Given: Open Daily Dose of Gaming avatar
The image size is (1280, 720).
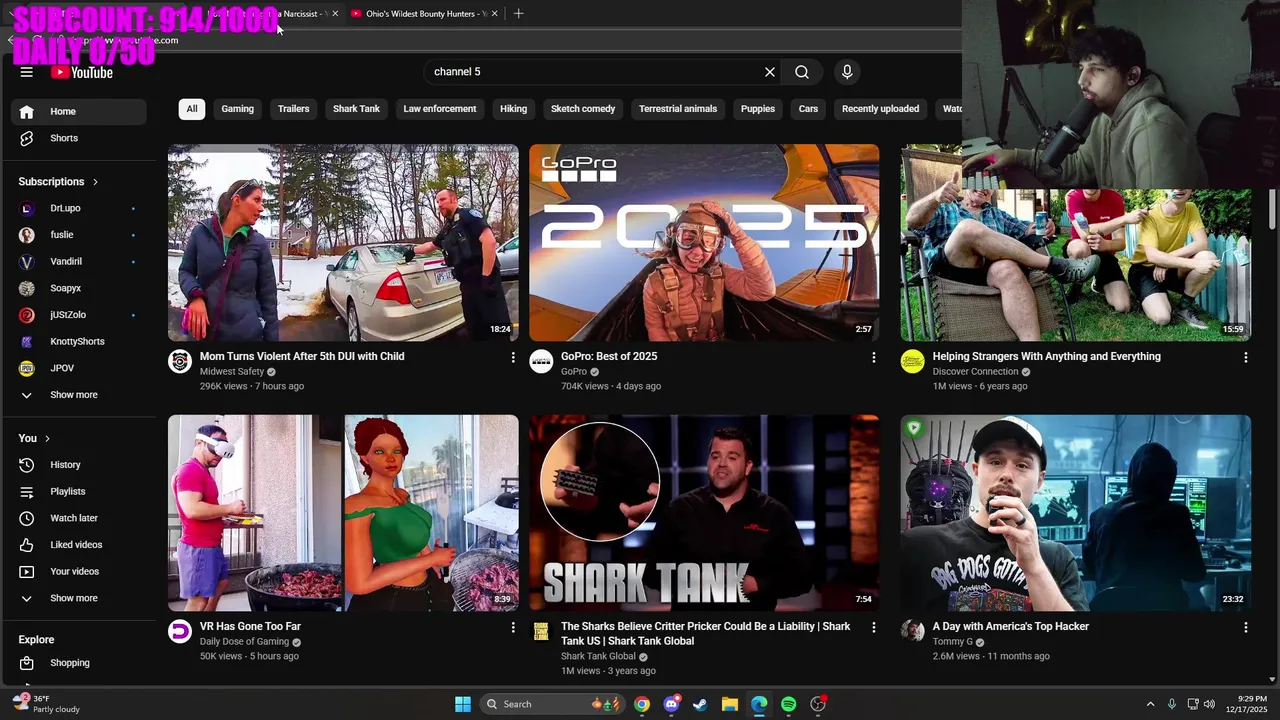Looking at the screenshot, I should 180,631.
